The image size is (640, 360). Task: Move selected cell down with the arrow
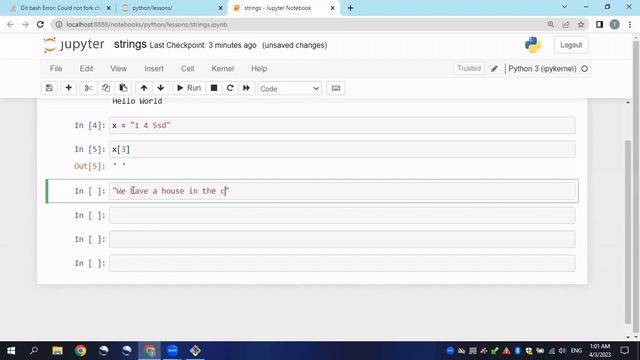pos(160,88)
